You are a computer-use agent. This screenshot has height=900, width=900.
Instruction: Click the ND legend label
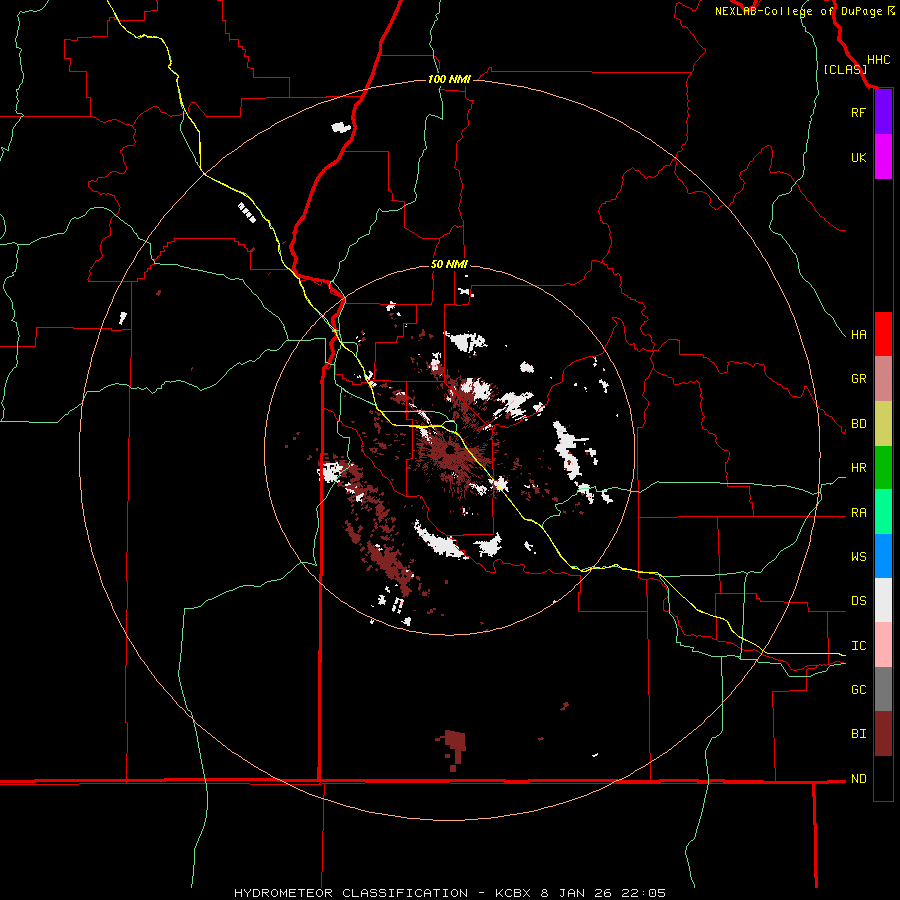[858, 778]
